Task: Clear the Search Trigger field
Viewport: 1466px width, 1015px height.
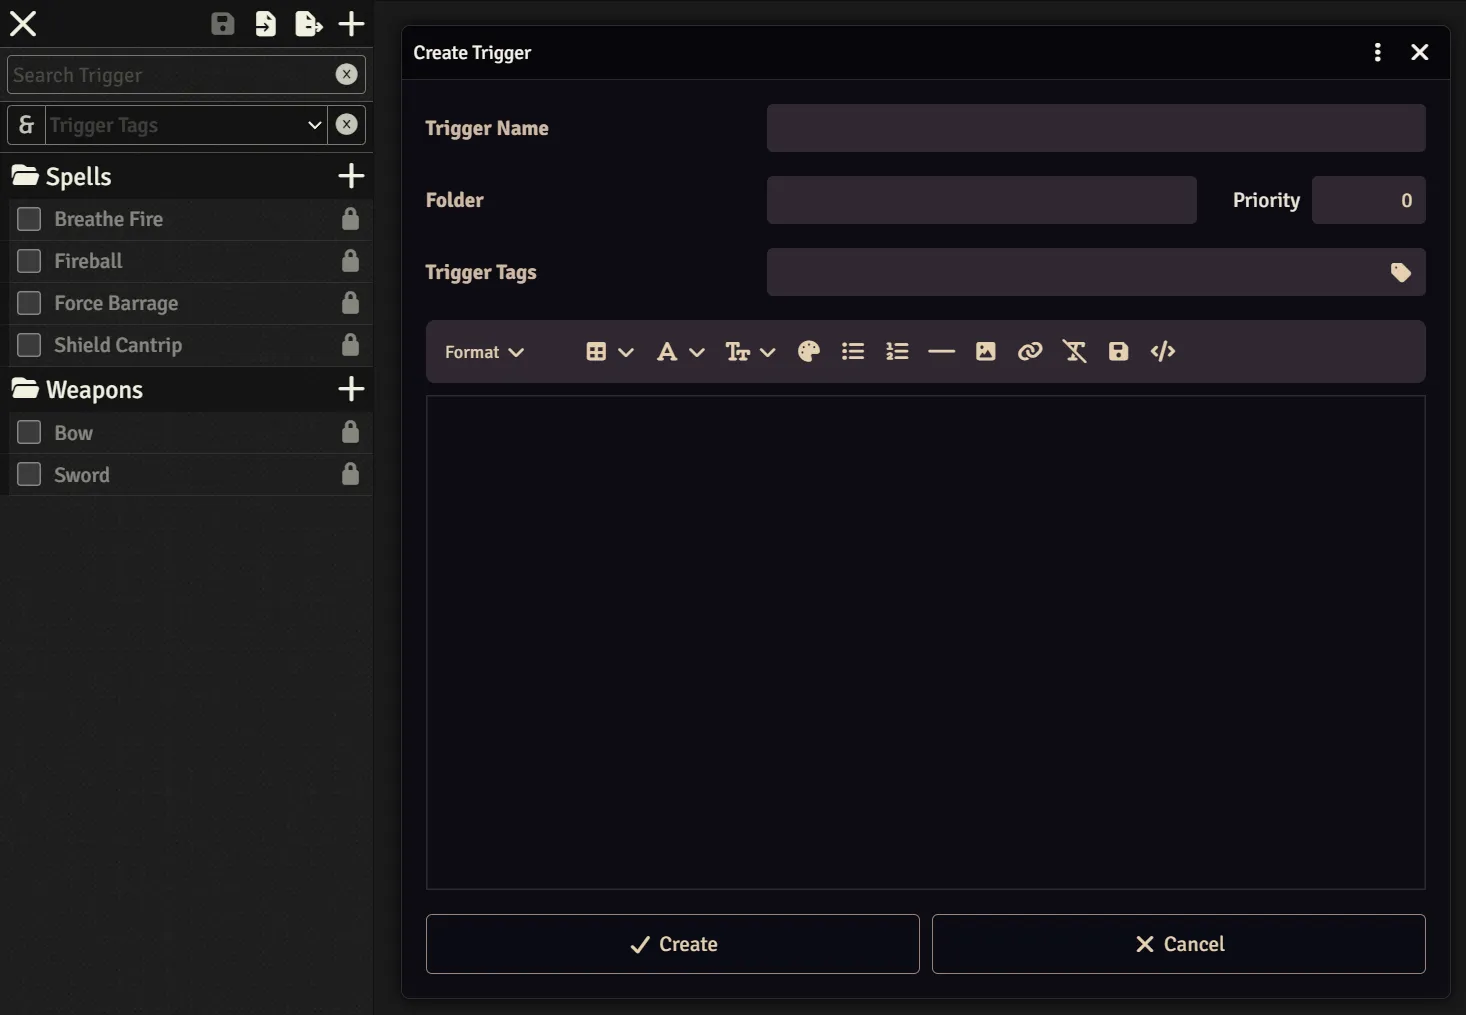Action: click(x=346, y=74)
